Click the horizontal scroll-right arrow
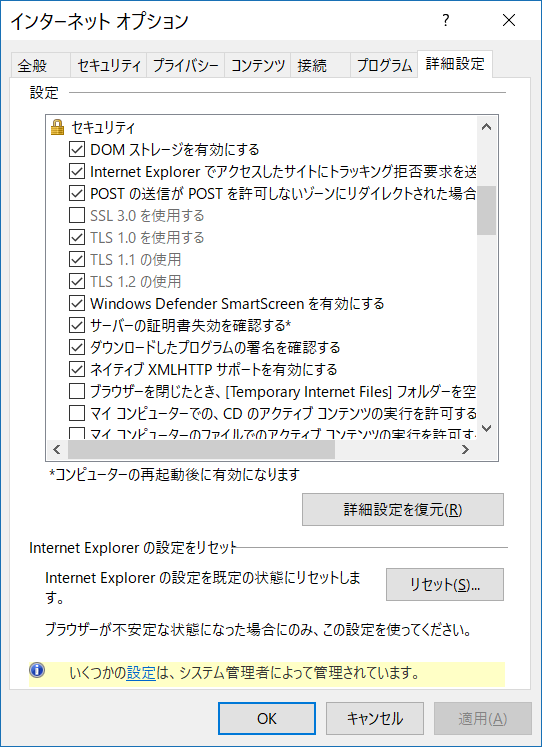This screenshot has width=542, height=747. pos(465,449)
